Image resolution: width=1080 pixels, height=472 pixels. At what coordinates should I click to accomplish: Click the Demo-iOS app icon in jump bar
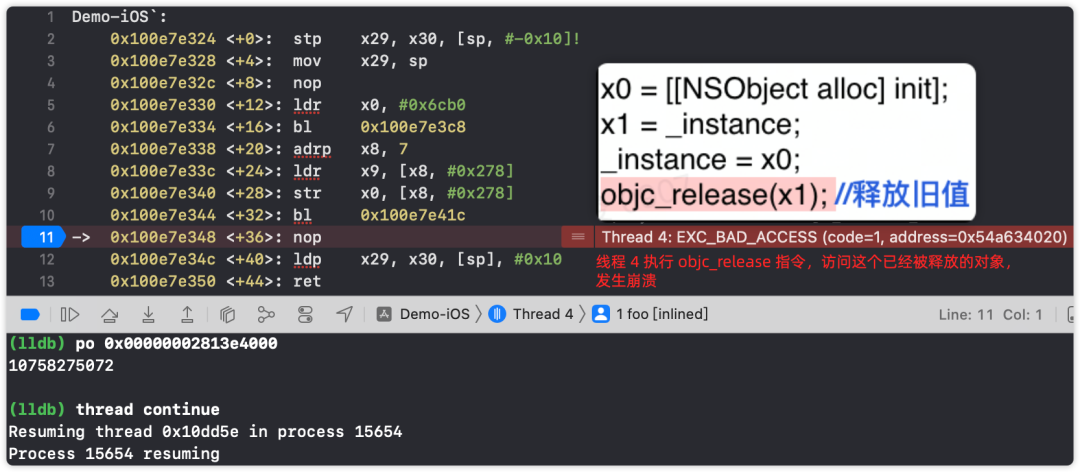384,314
